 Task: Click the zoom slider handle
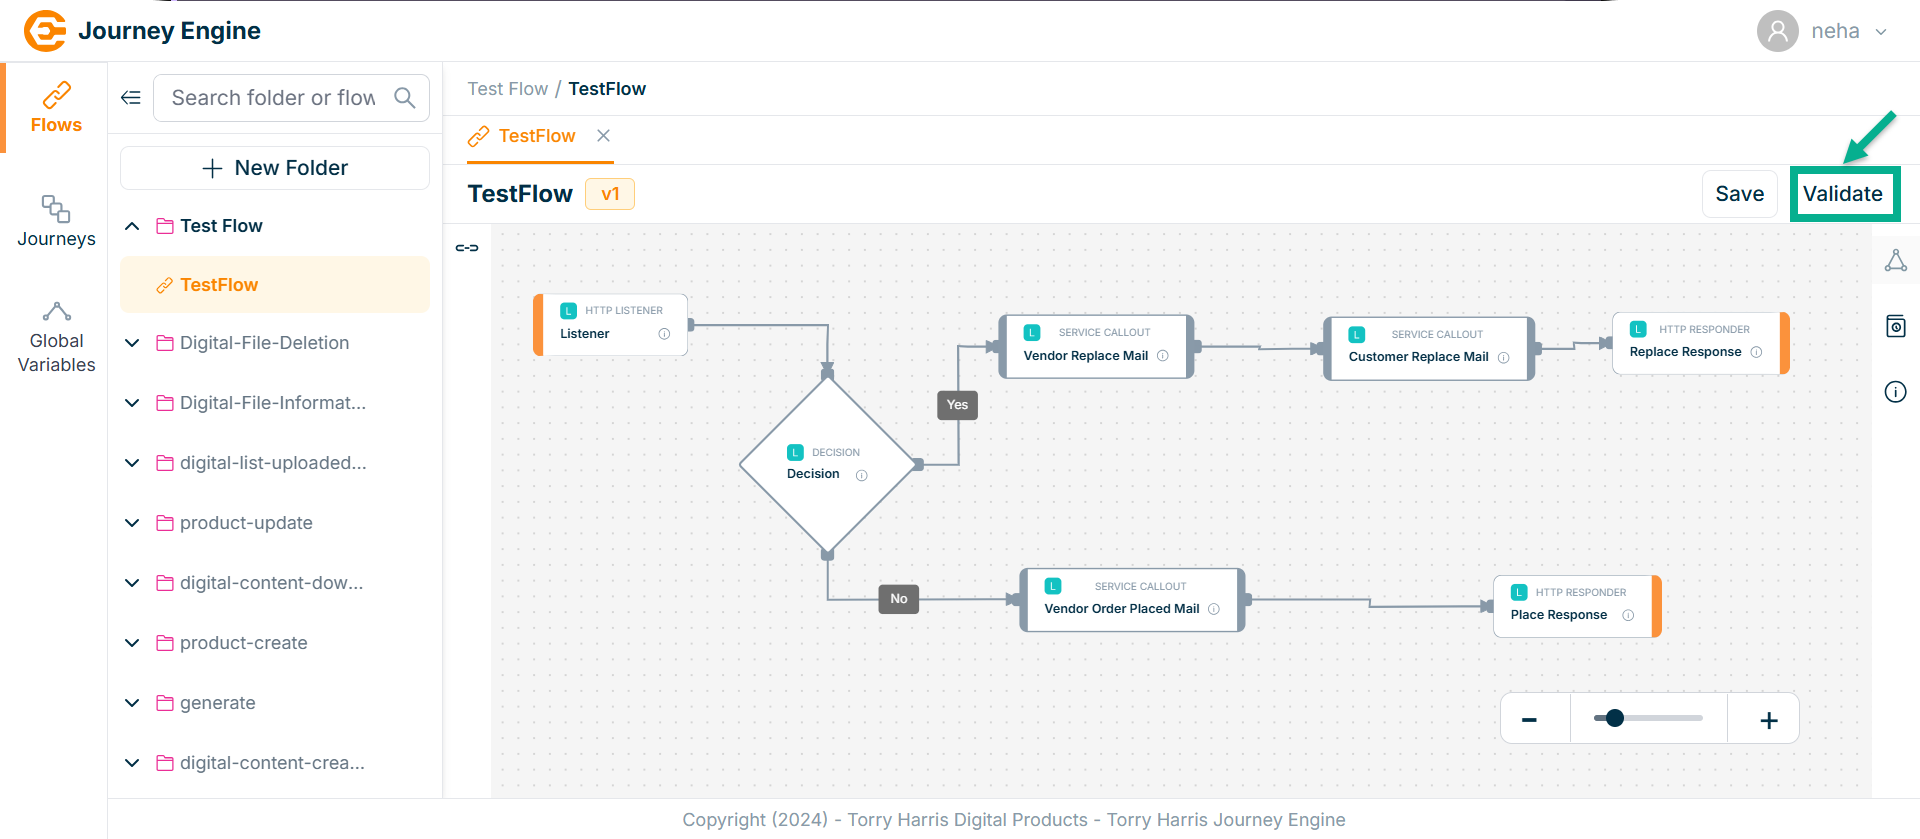[x=1614, y=718]
